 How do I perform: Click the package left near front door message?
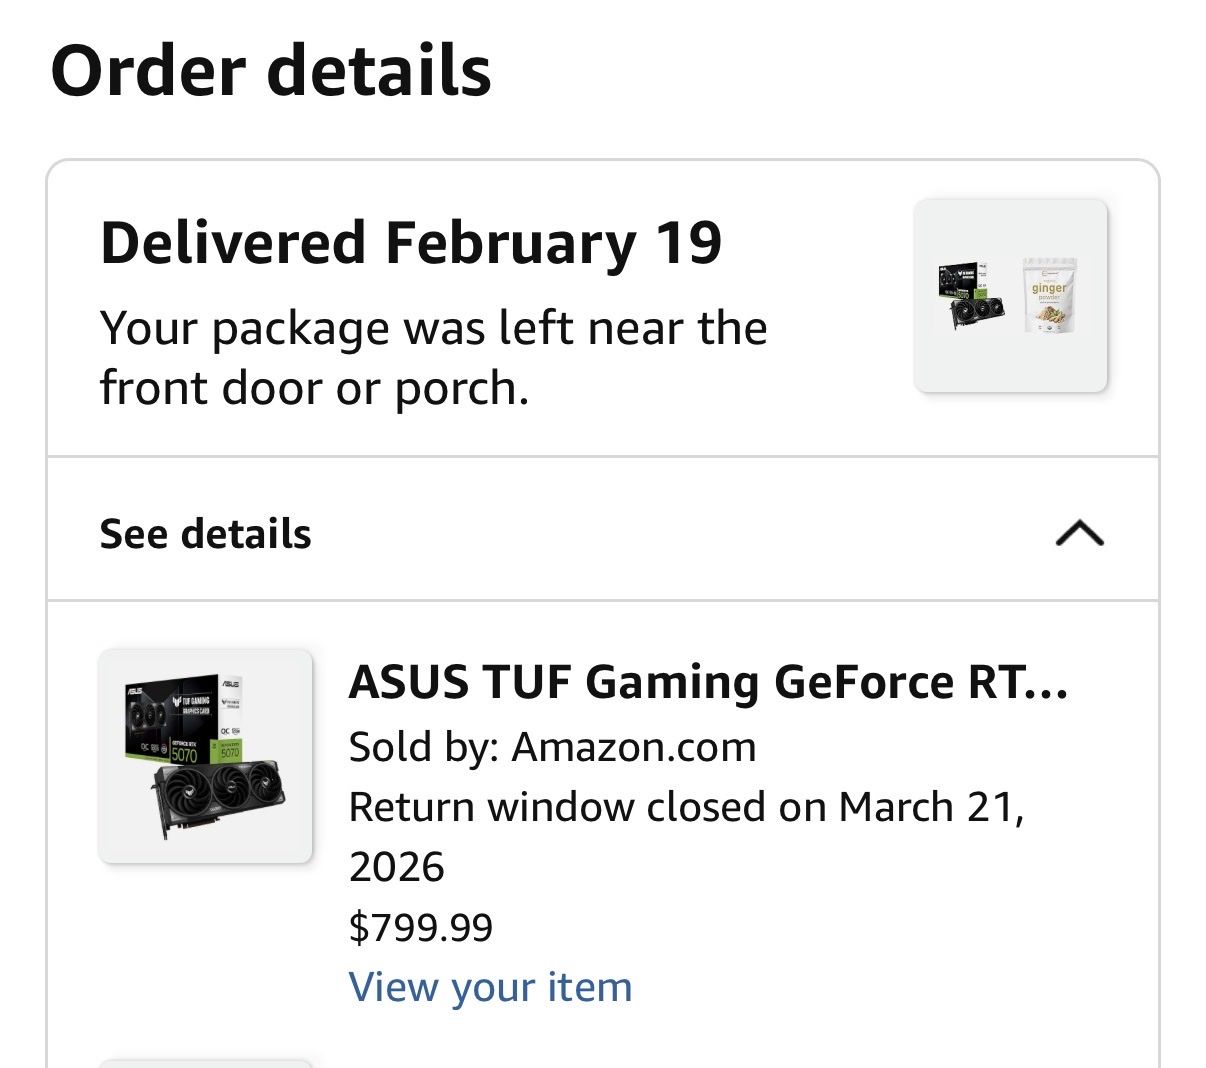pyautogui.click(x=433, y=358)
